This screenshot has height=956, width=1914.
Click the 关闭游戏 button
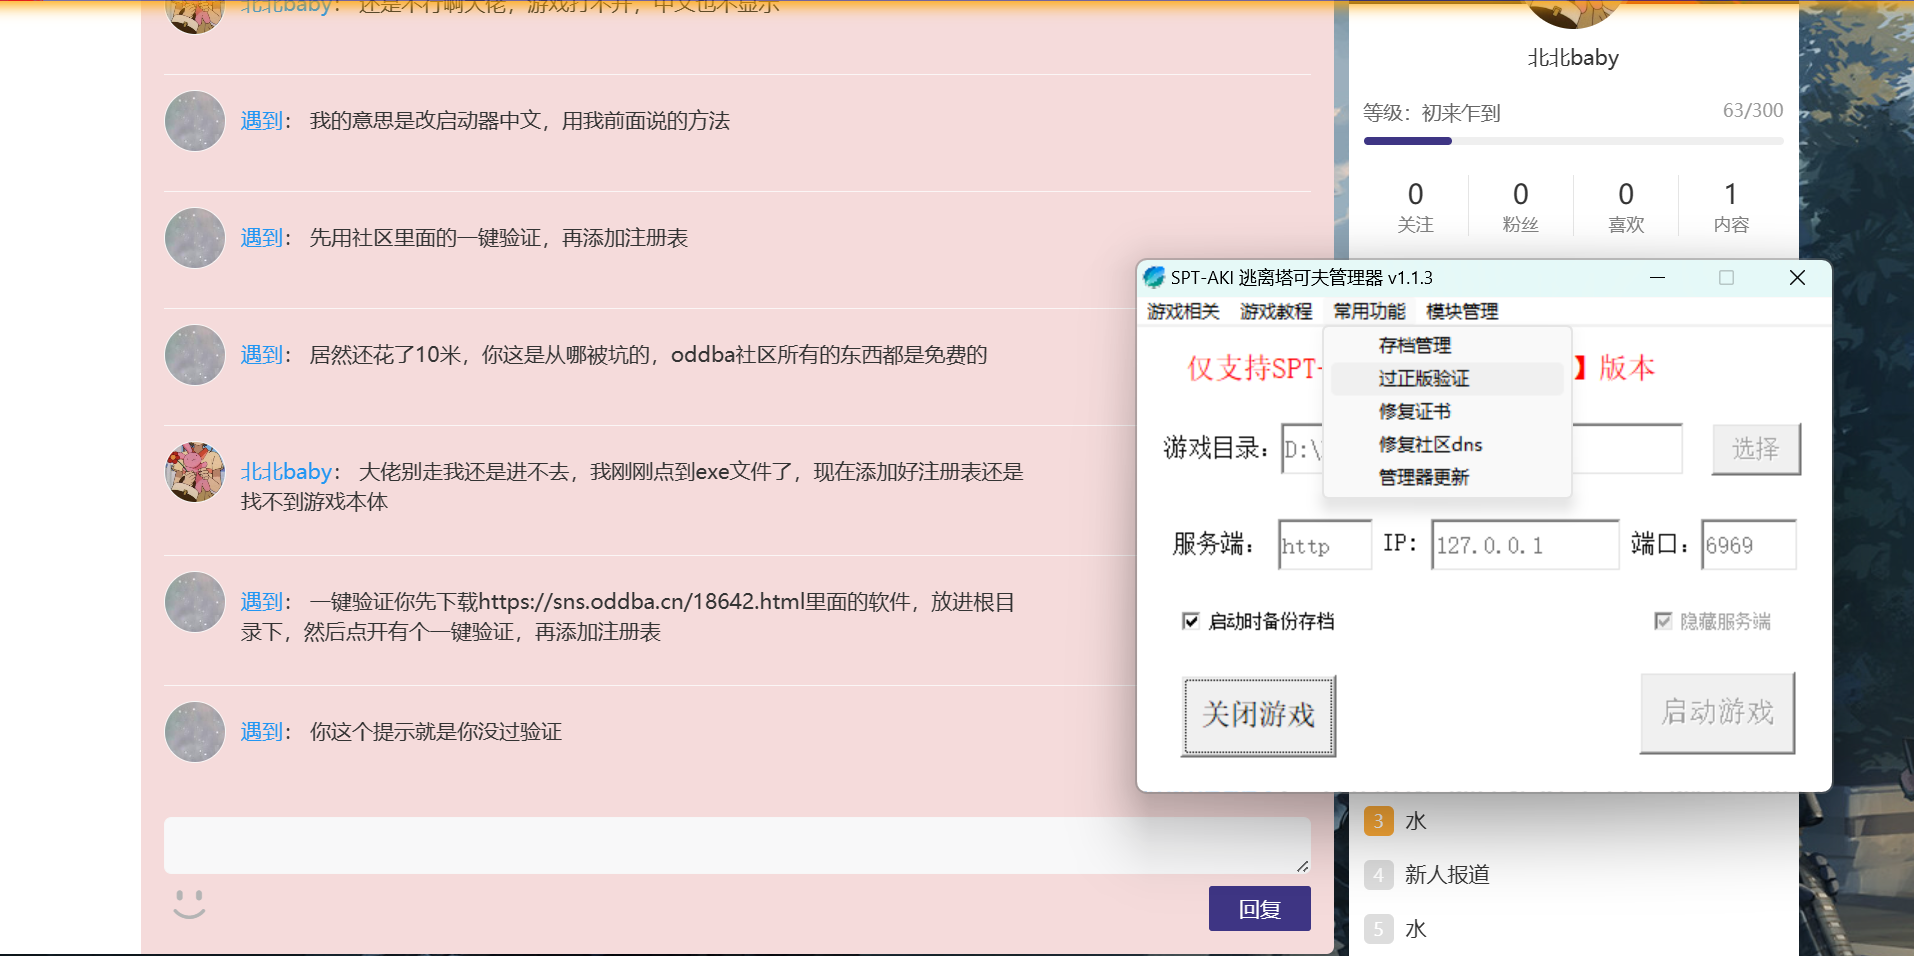click(1258, 715)
